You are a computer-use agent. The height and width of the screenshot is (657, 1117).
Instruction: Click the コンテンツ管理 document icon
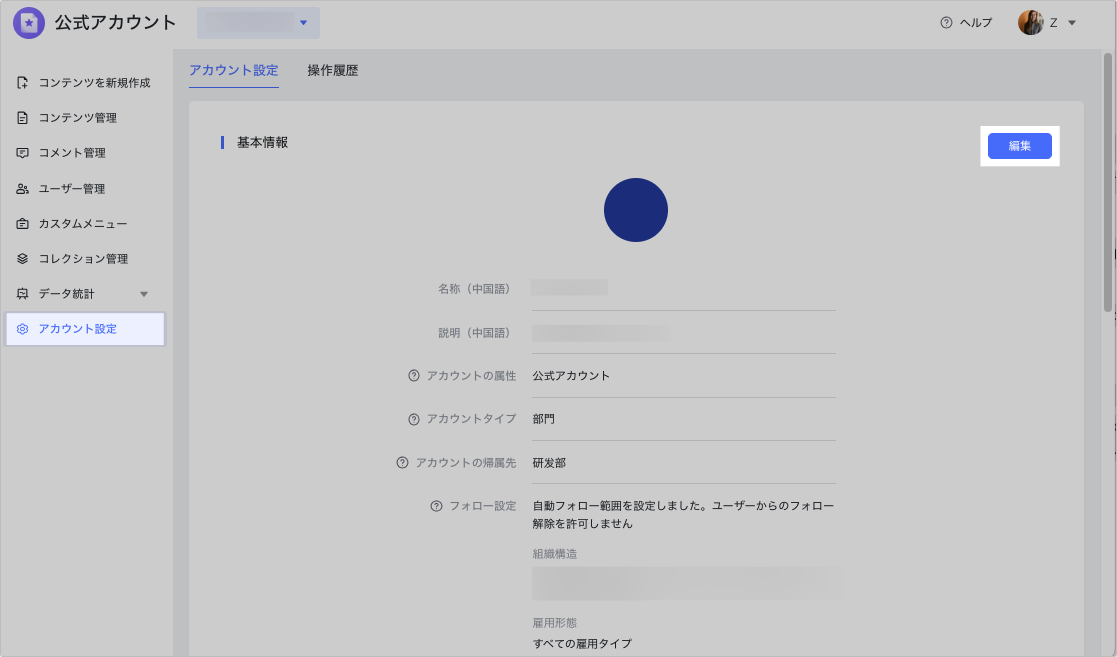point(23,118)
